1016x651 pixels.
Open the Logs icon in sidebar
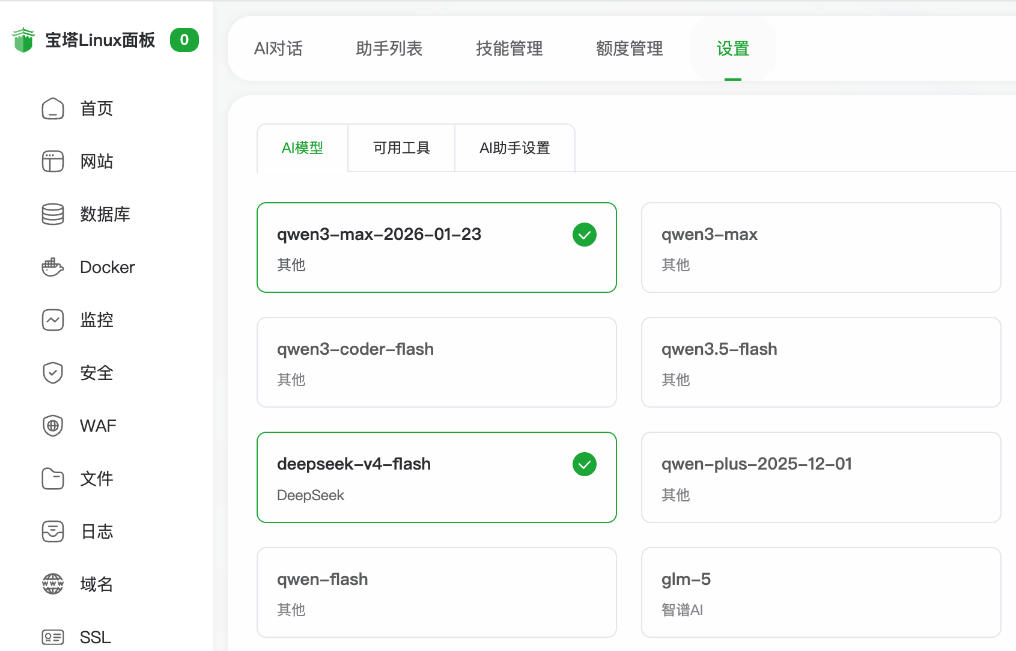53,532
